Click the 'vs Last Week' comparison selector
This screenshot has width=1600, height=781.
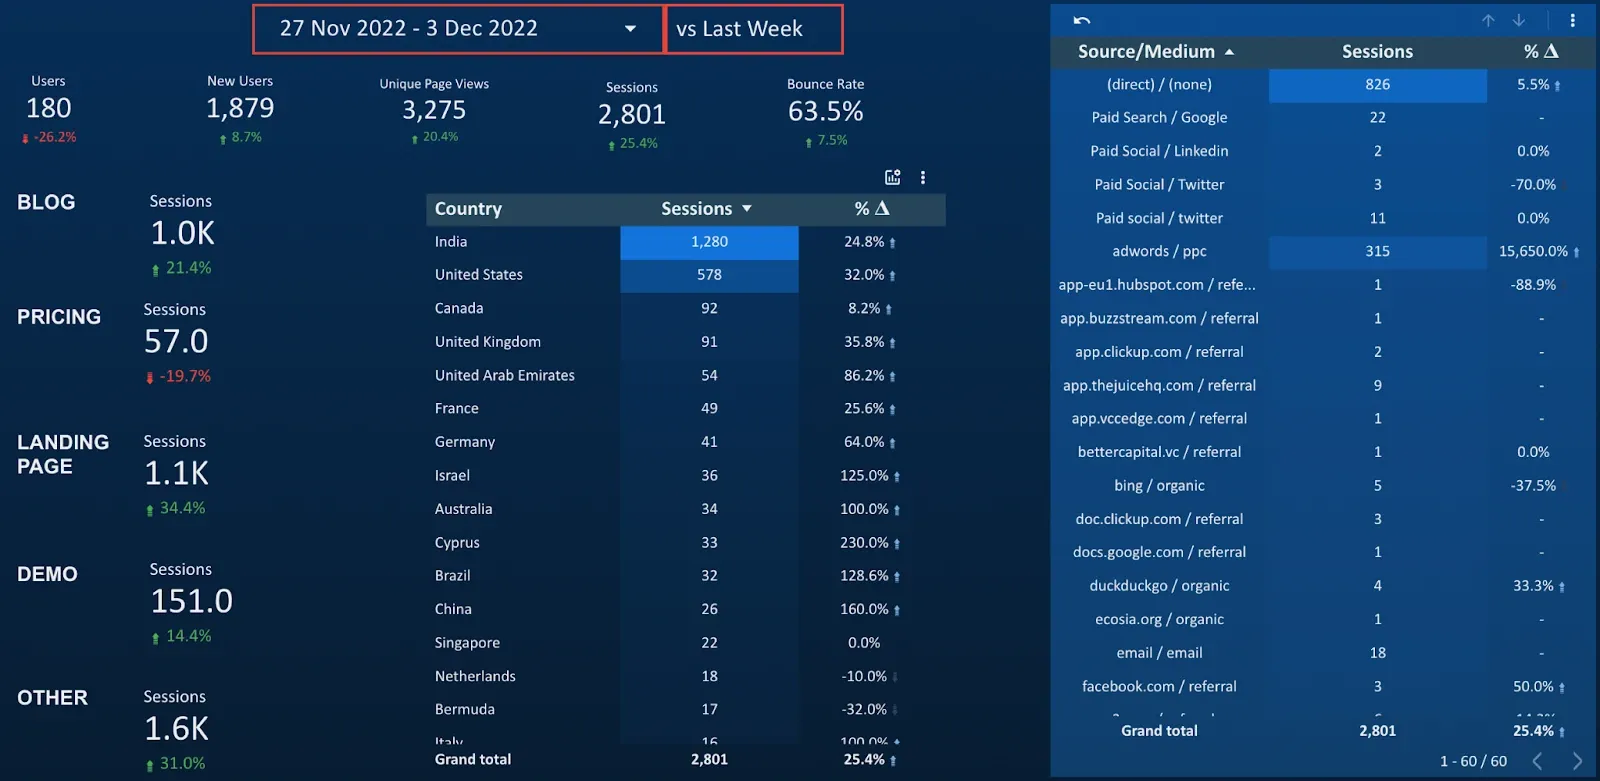pos(754,29)
